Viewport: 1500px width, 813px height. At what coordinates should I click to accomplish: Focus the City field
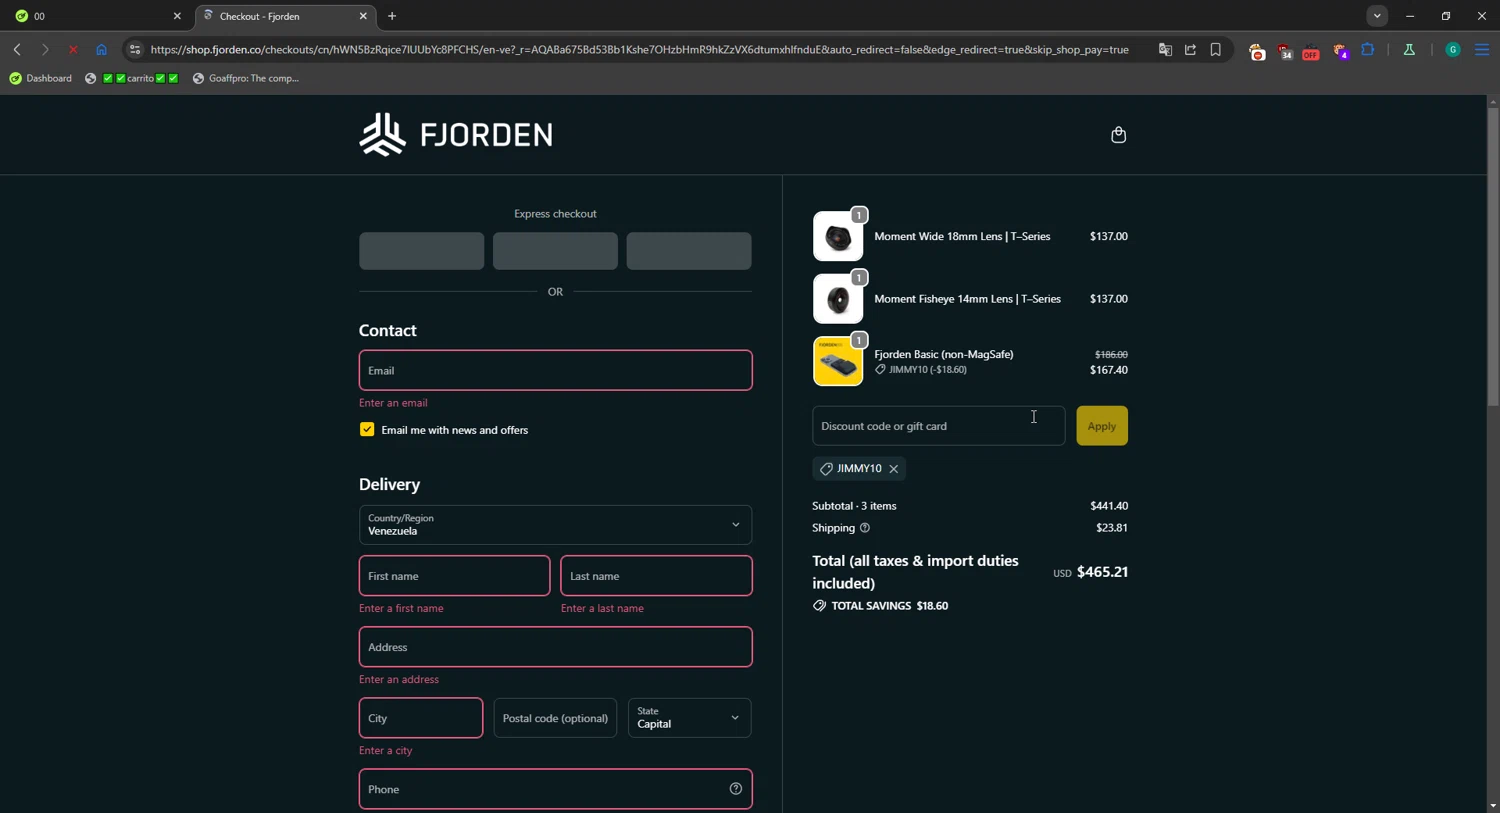click(421, 718)
